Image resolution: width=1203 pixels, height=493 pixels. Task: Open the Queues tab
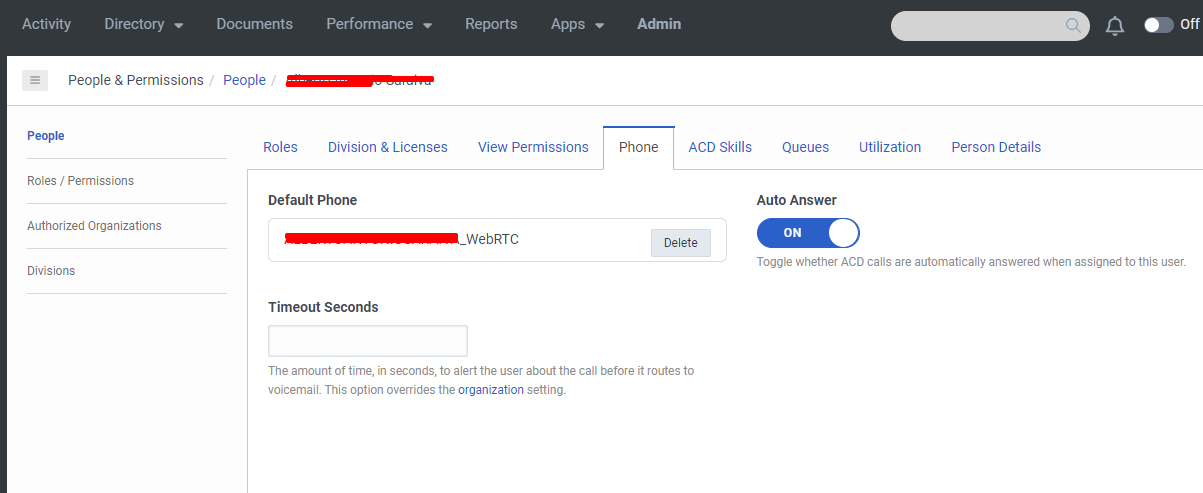coord(805,147)
